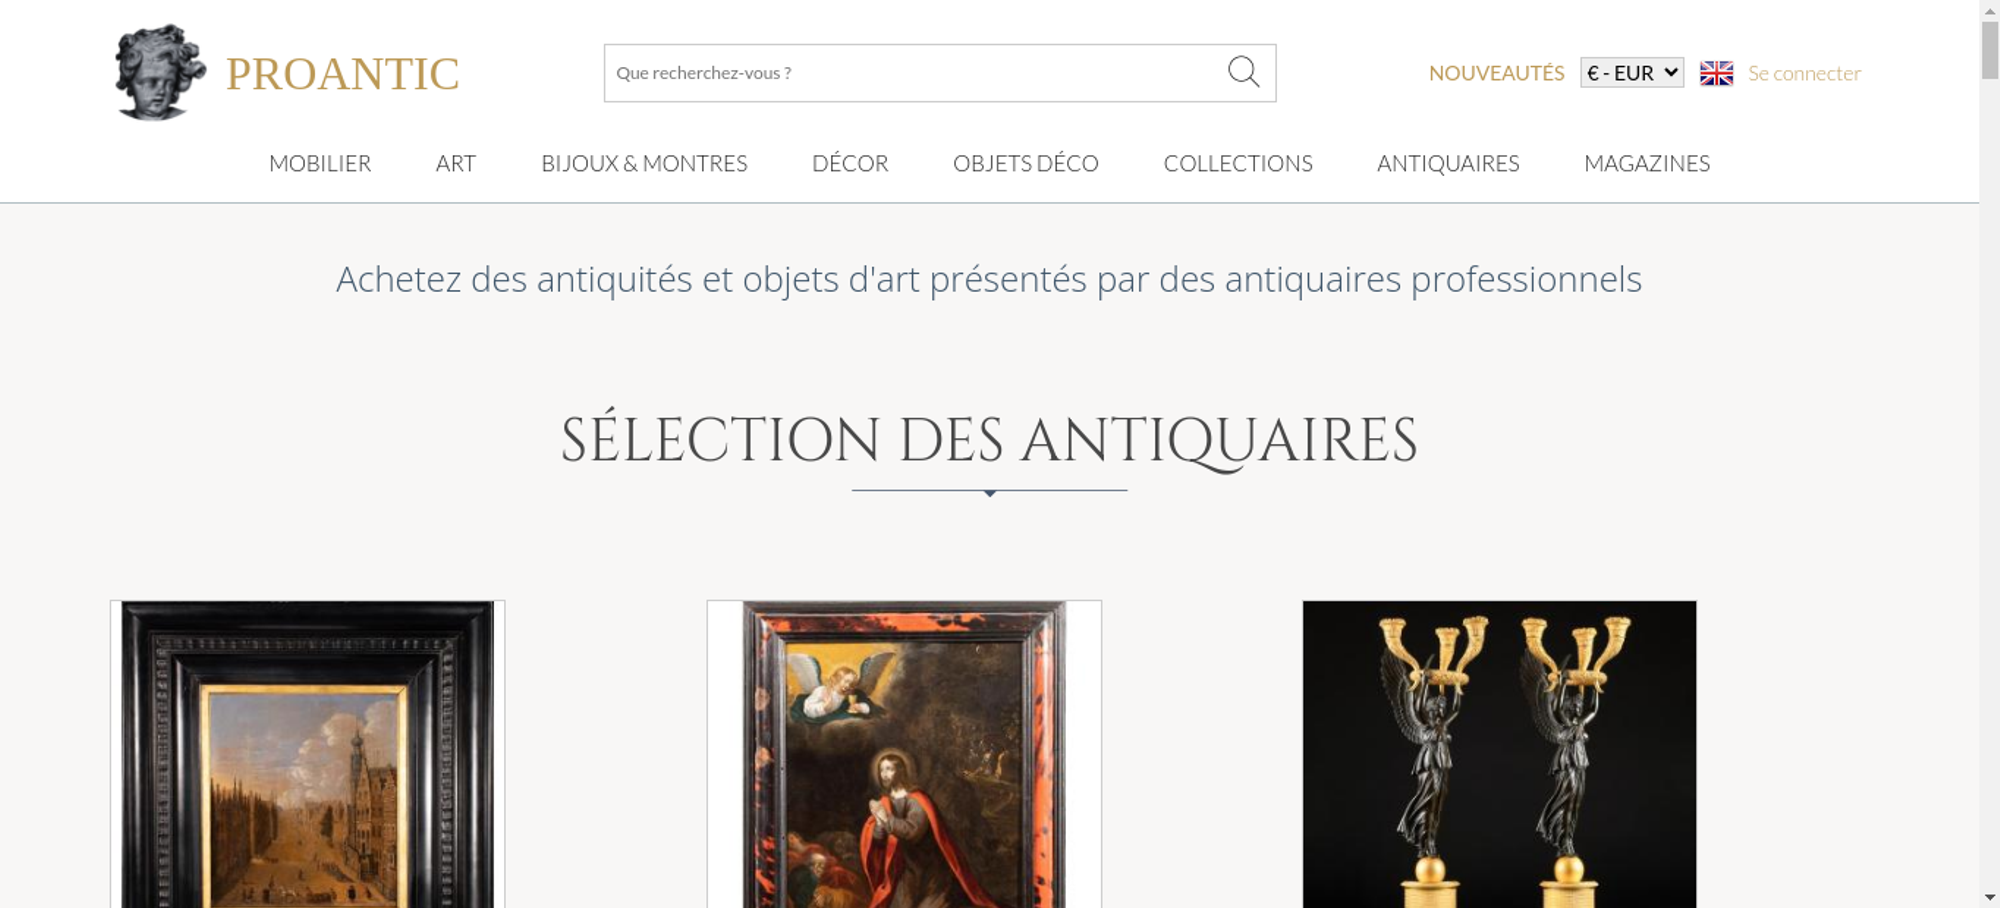Open the Antiquaires menu
Screen dimensions: 2000x908
coord(1448,163)
